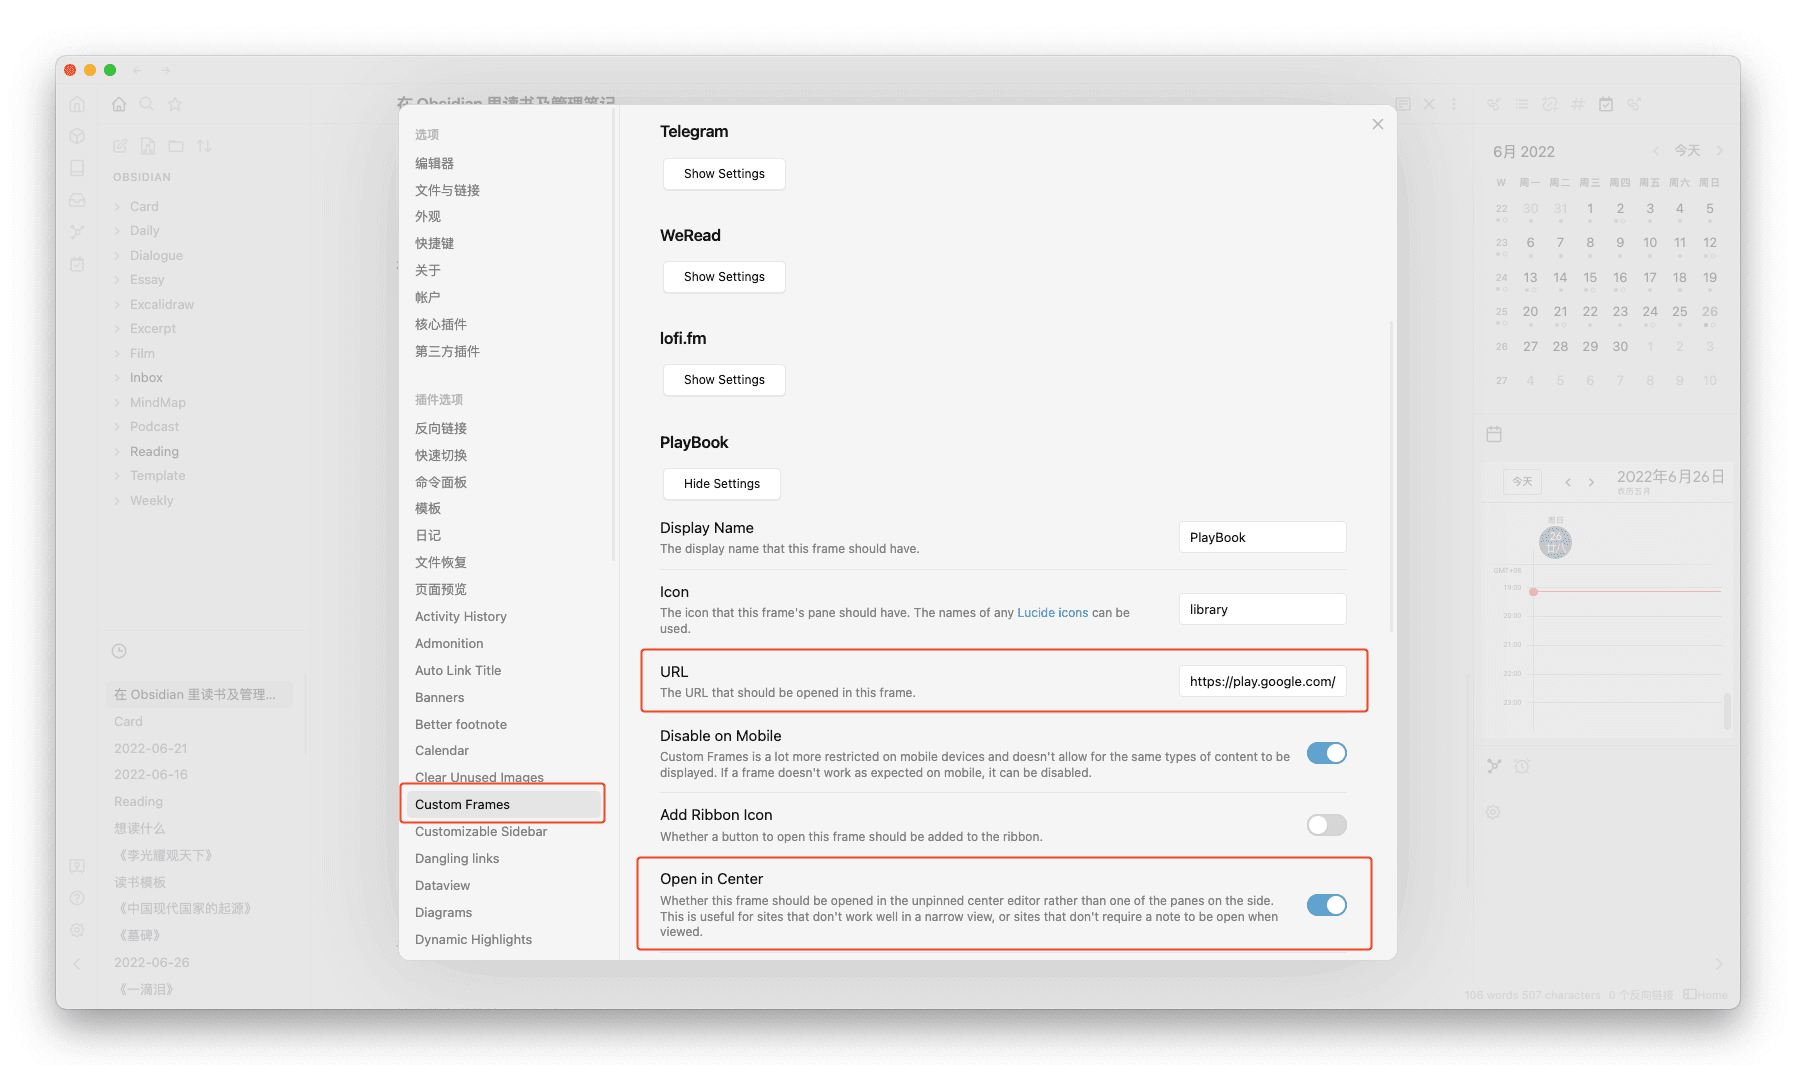Screen dimensions: 1796x1065
Task: Open graph view ribbon icon
Action: 77,232
